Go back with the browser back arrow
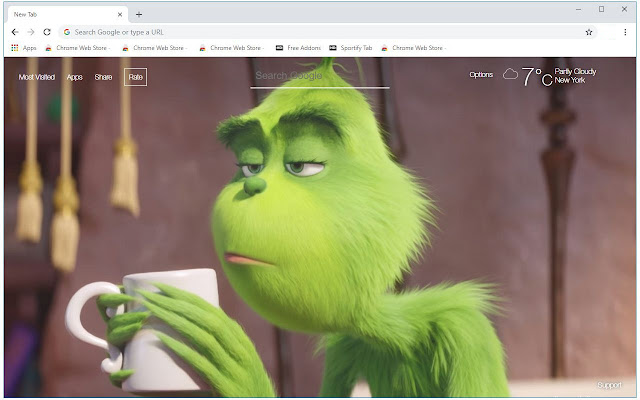Viewport: 640px width, 400px height. click(15, 32)
